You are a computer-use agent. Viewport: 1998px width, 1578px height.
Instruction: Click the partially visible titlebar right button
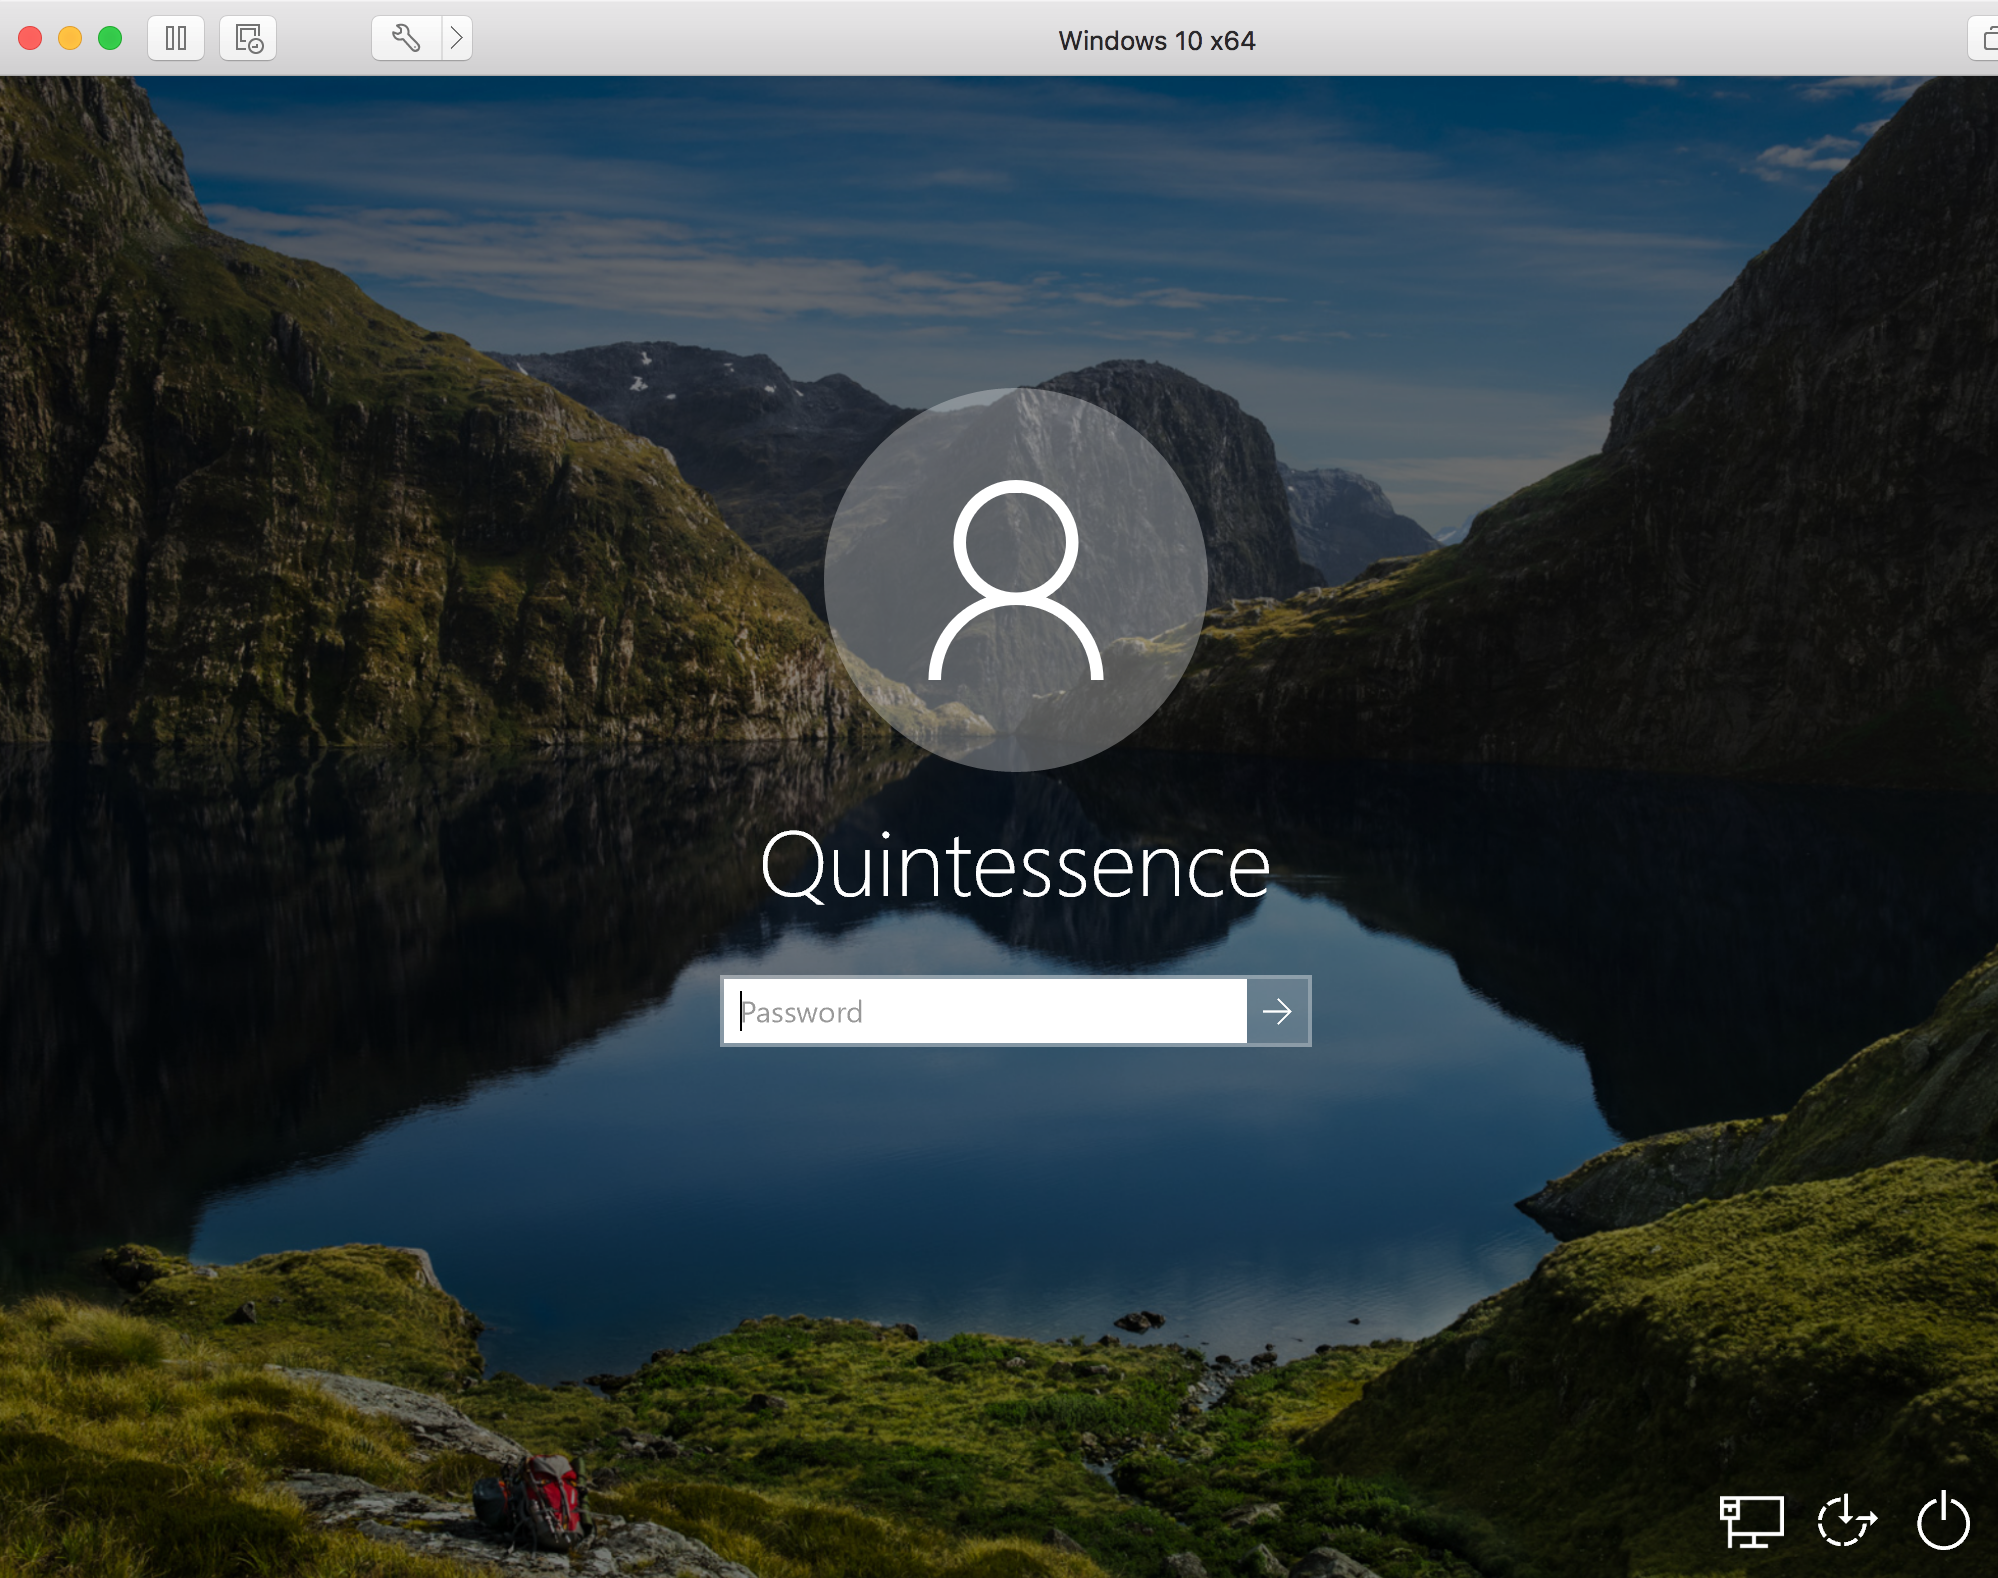(1984, 39)
